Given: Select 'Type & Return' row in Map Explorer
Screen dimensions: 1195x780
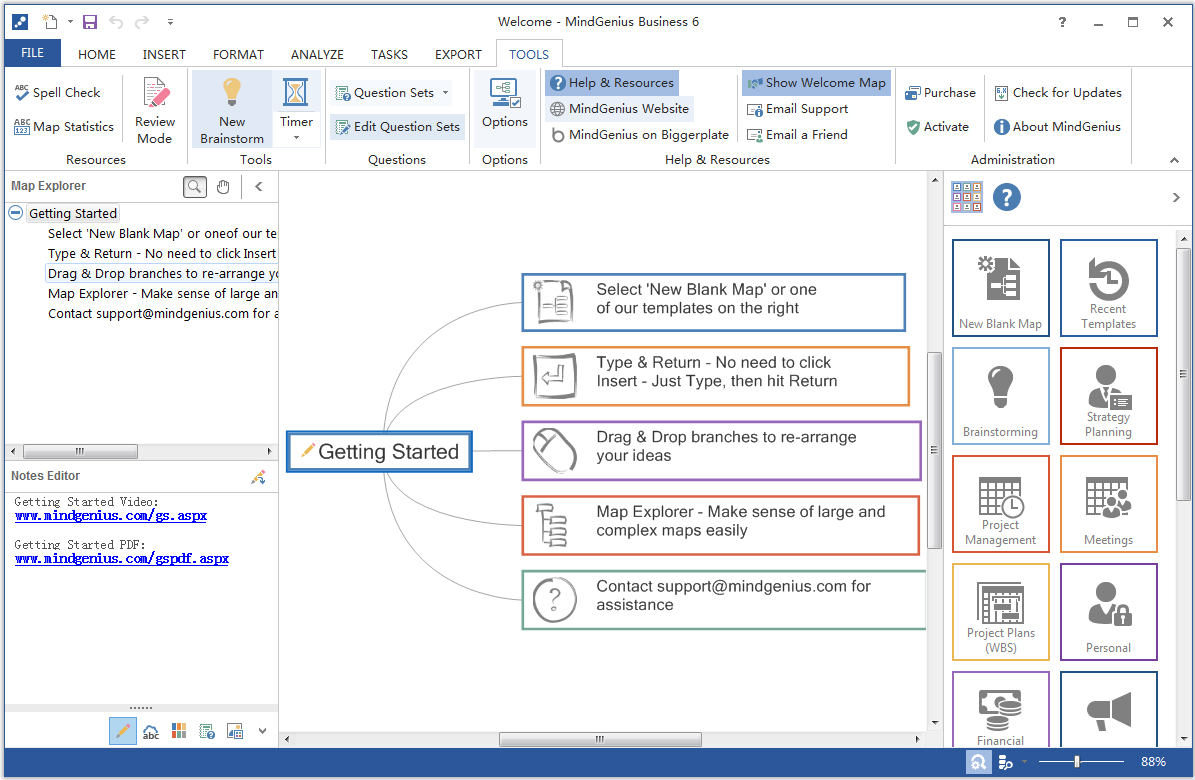Looking at the screenshot, I should pyautogui.click(x=162, y=253).
